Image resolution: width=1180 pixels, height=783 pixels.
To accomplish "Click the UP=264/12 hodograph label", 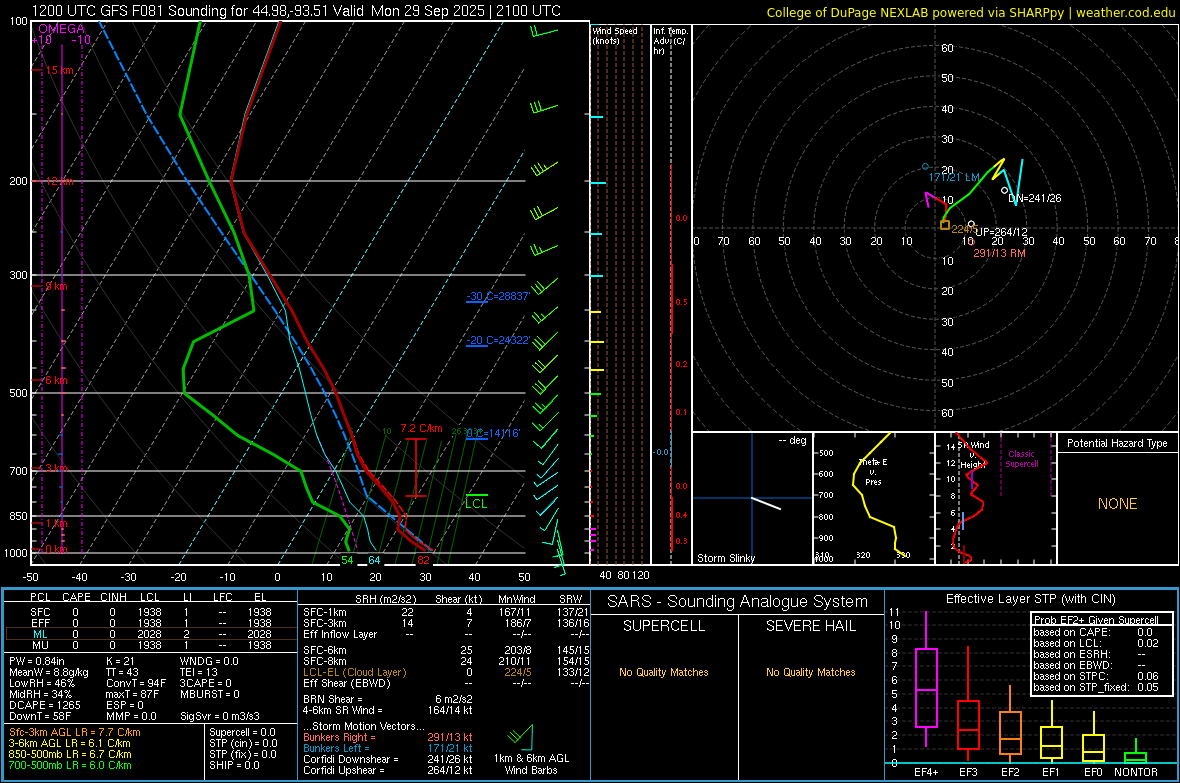I will coord(1001,232).
